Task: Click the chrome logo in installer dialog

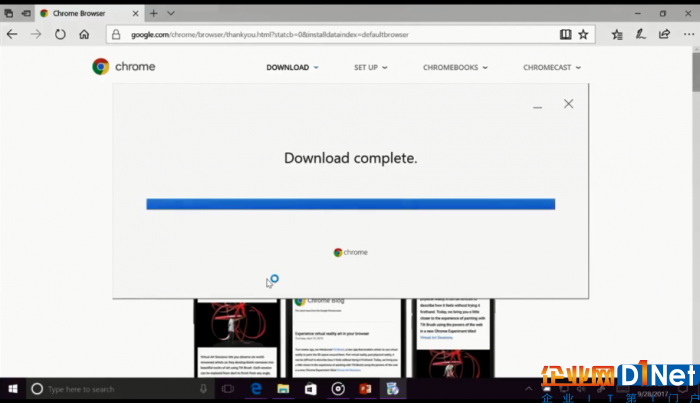Action: click(x=350, y=252)
